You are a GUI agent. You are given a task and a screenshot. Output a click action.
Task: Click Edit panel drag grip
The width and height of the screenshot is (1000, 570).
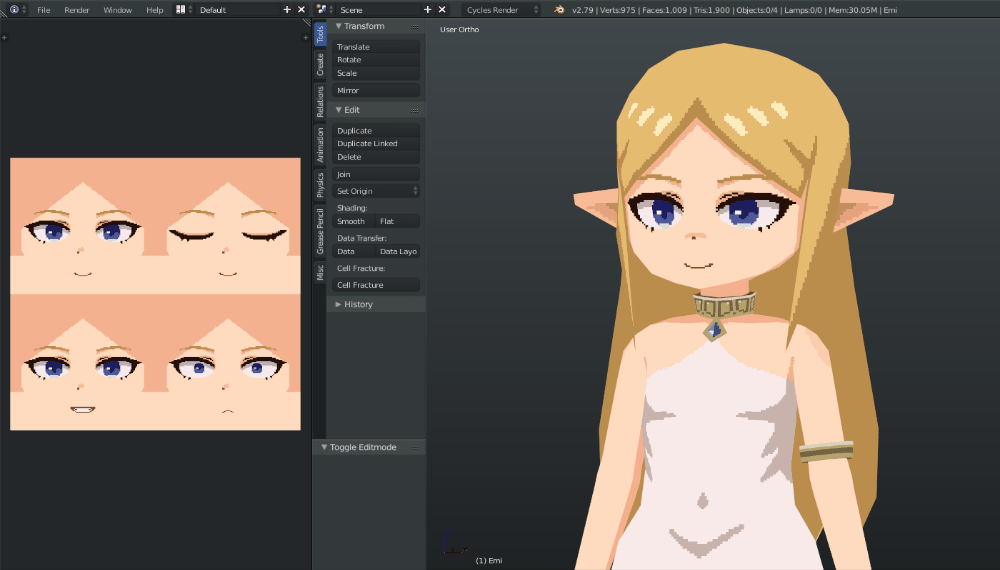(x=415, y=110)
